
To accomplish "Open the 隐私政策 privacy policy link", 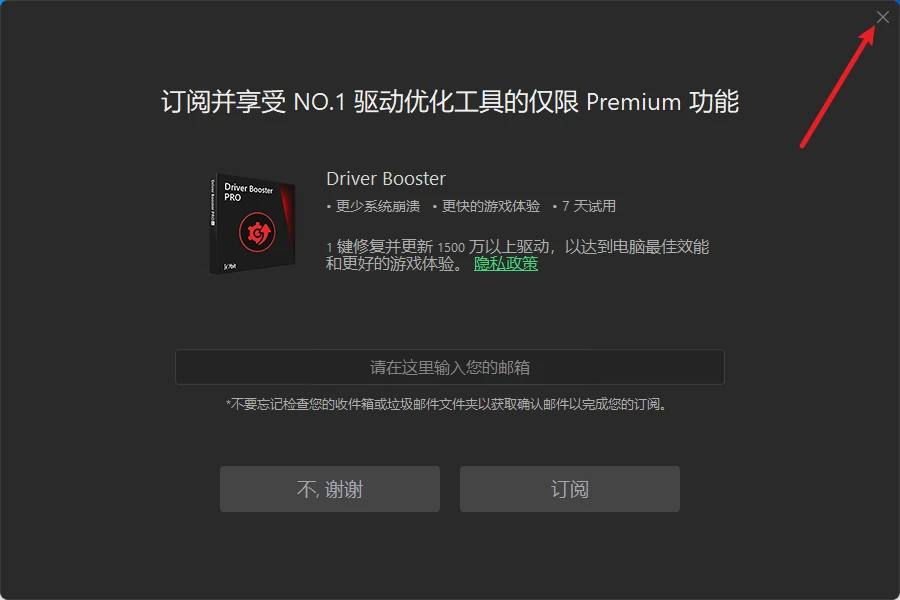I will [506, 264].
